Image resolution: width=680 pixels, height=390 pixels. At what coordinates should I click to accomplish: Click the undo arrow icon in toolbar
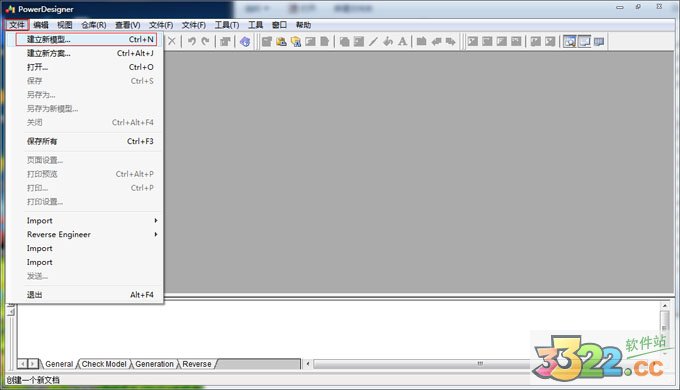192,41
